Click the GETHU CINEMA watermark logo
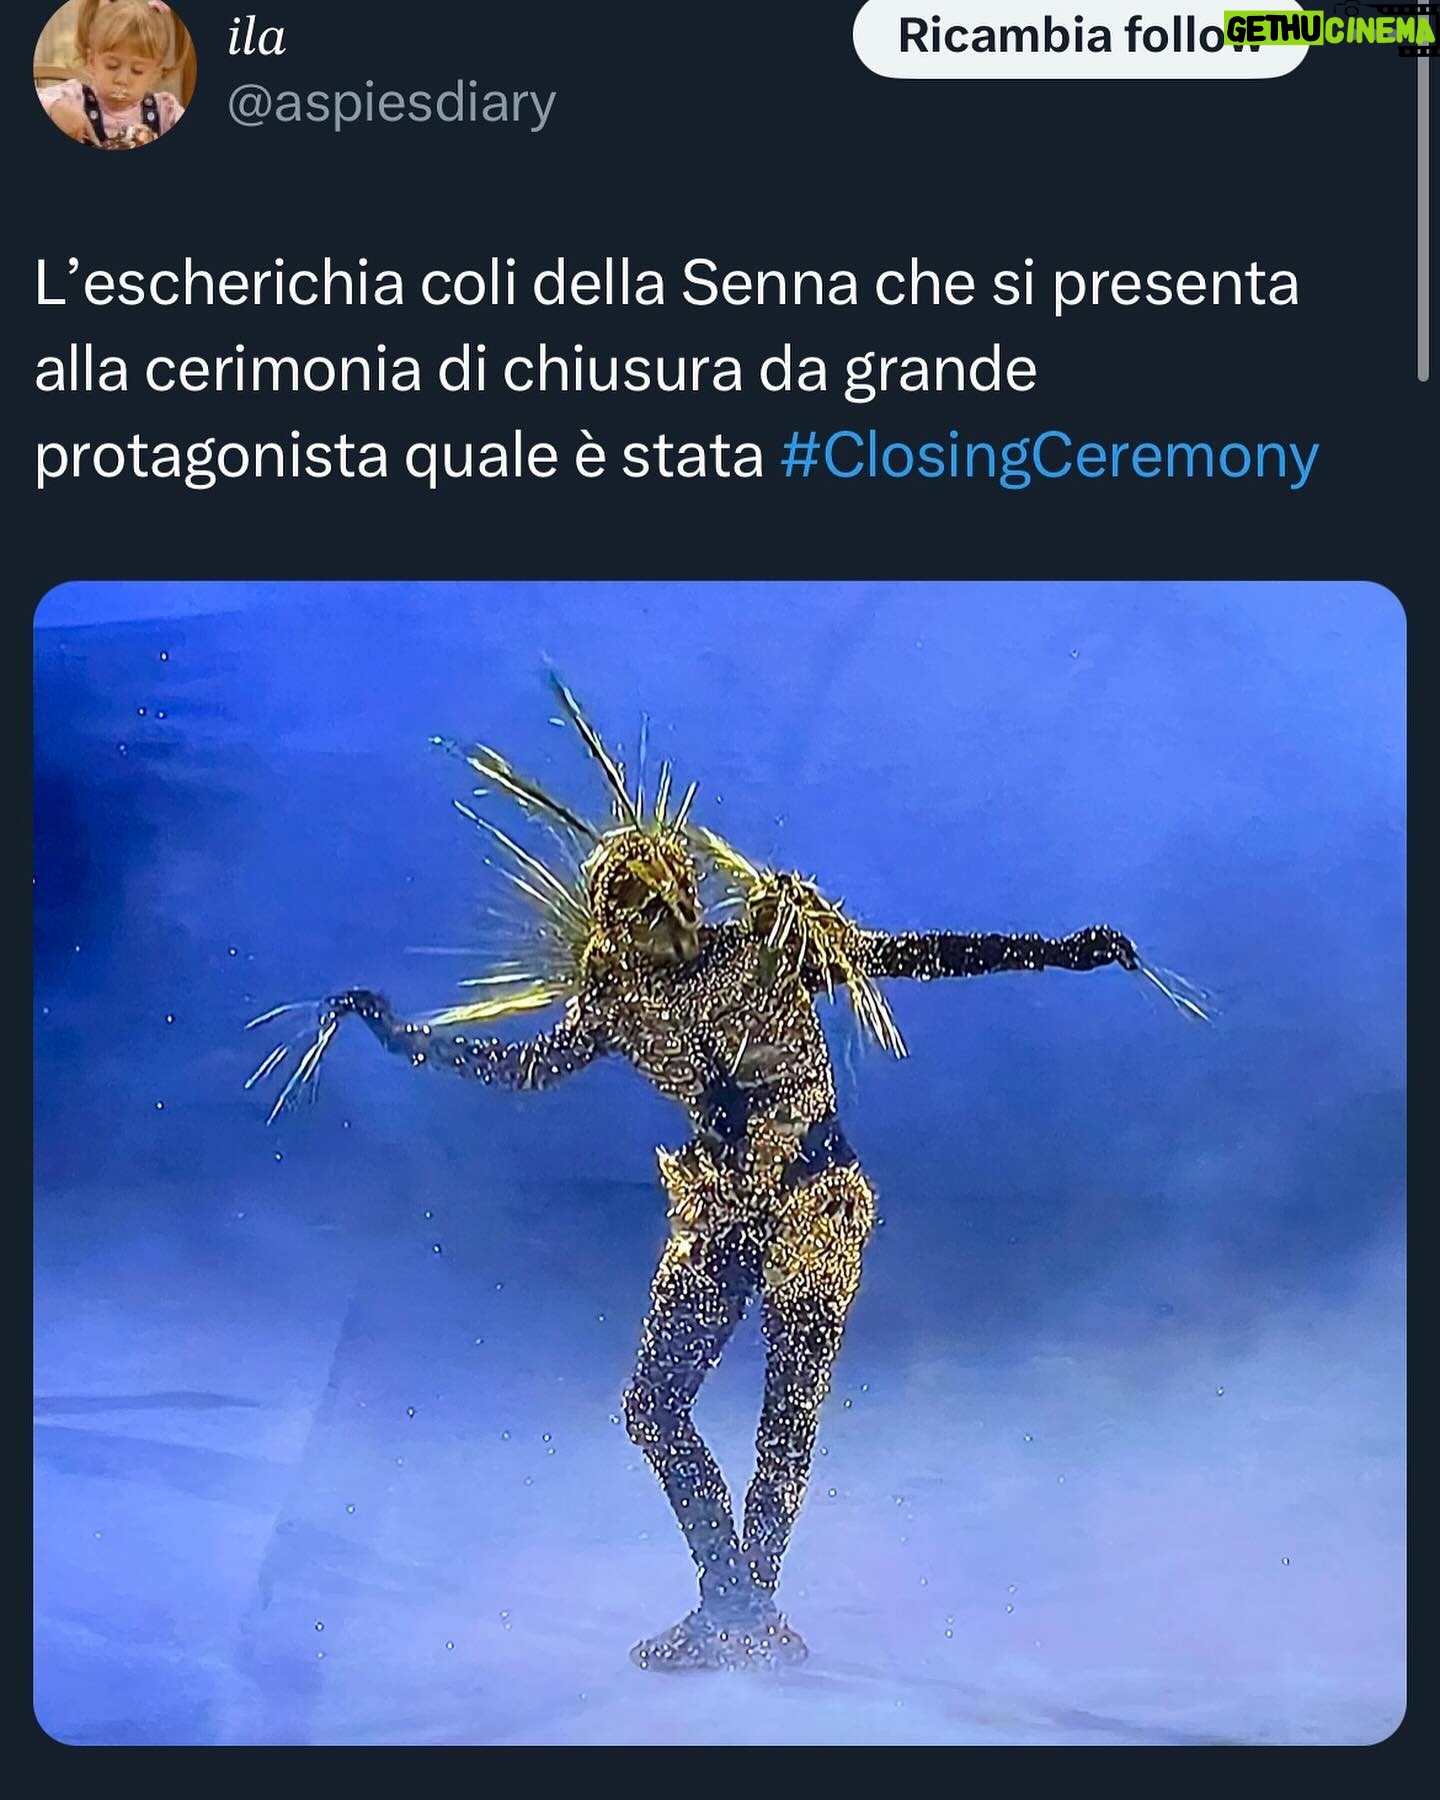Screen dimensions: 1440x1800 [x=1330, y=30]
